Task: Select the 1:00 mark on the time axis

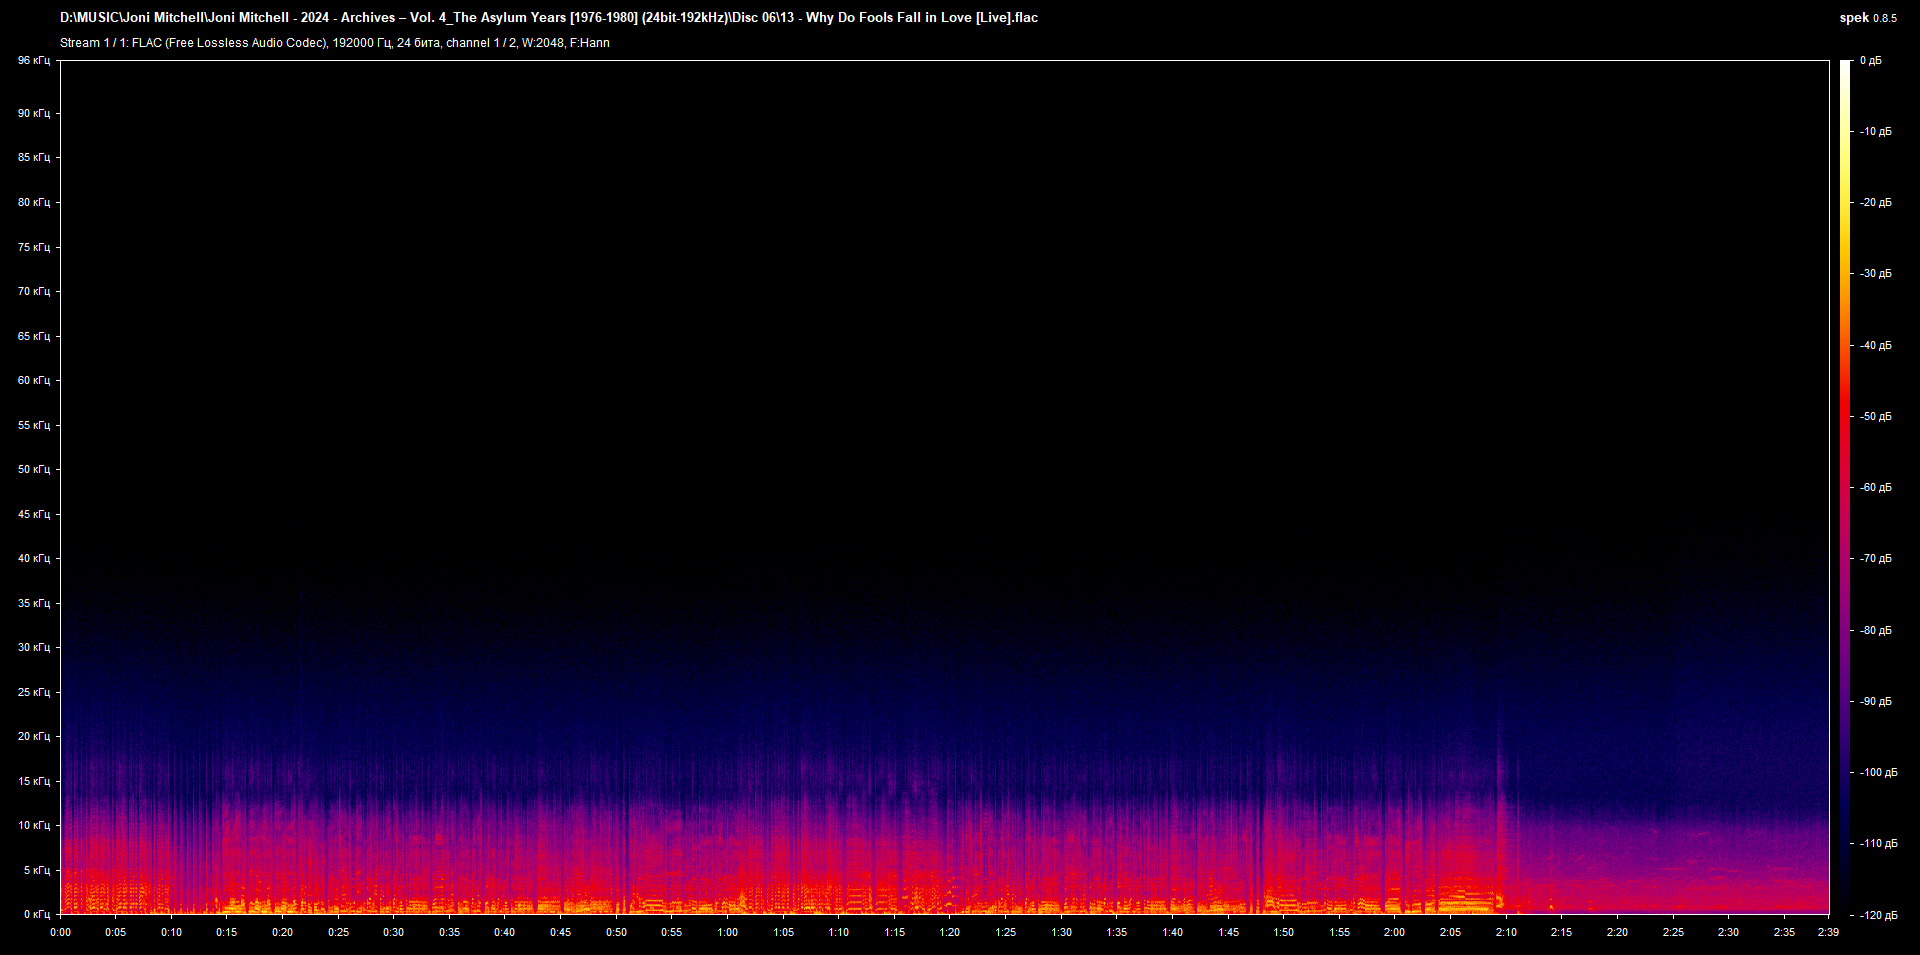Action: point(727,932)
